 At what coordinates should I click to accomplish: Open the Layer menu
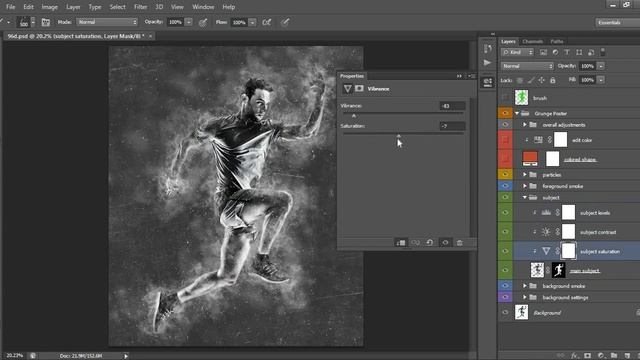point(73,7)
